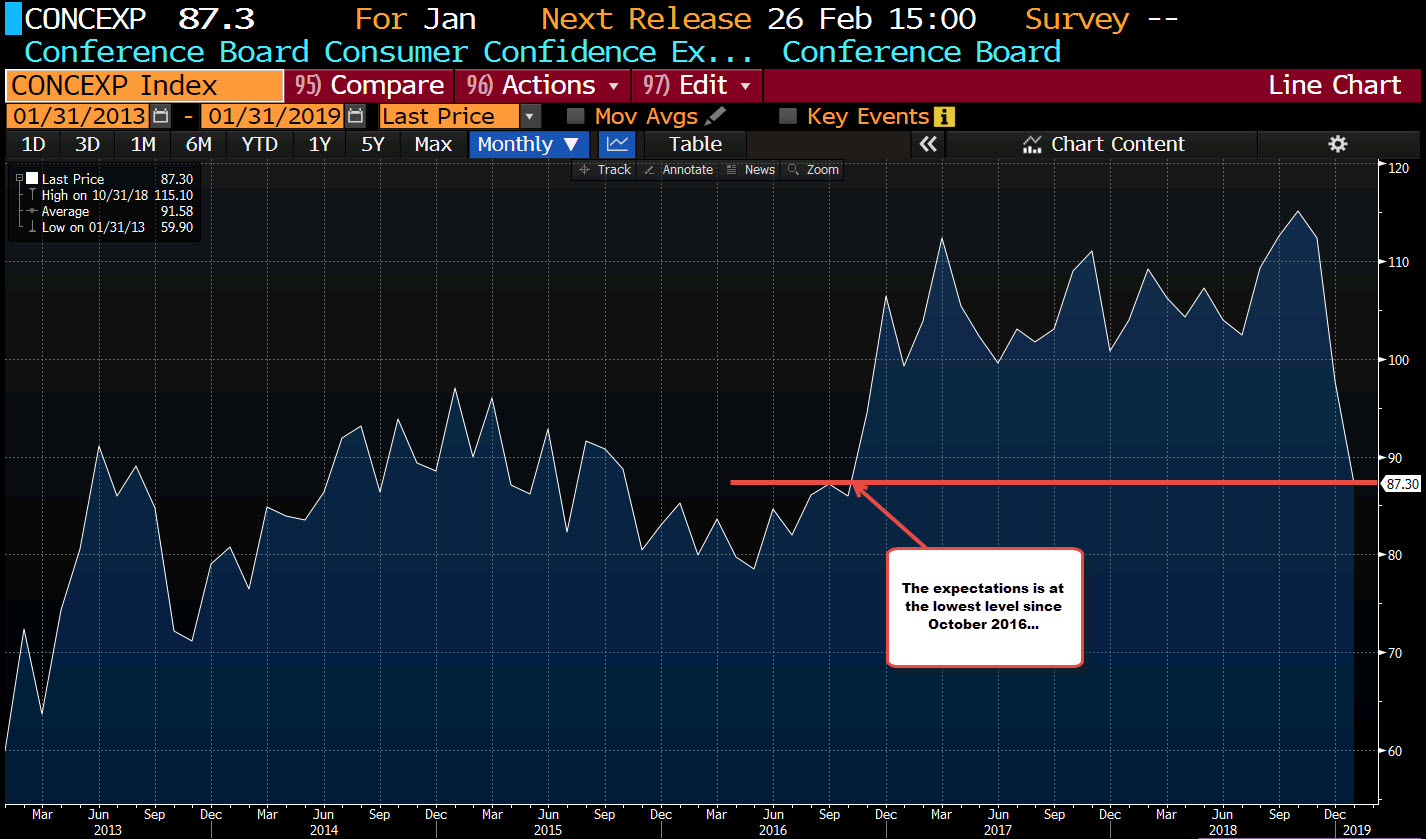Screen dimensions: 1426x839
Task: Open chart settings gear icon
Action: [1338, 144]
